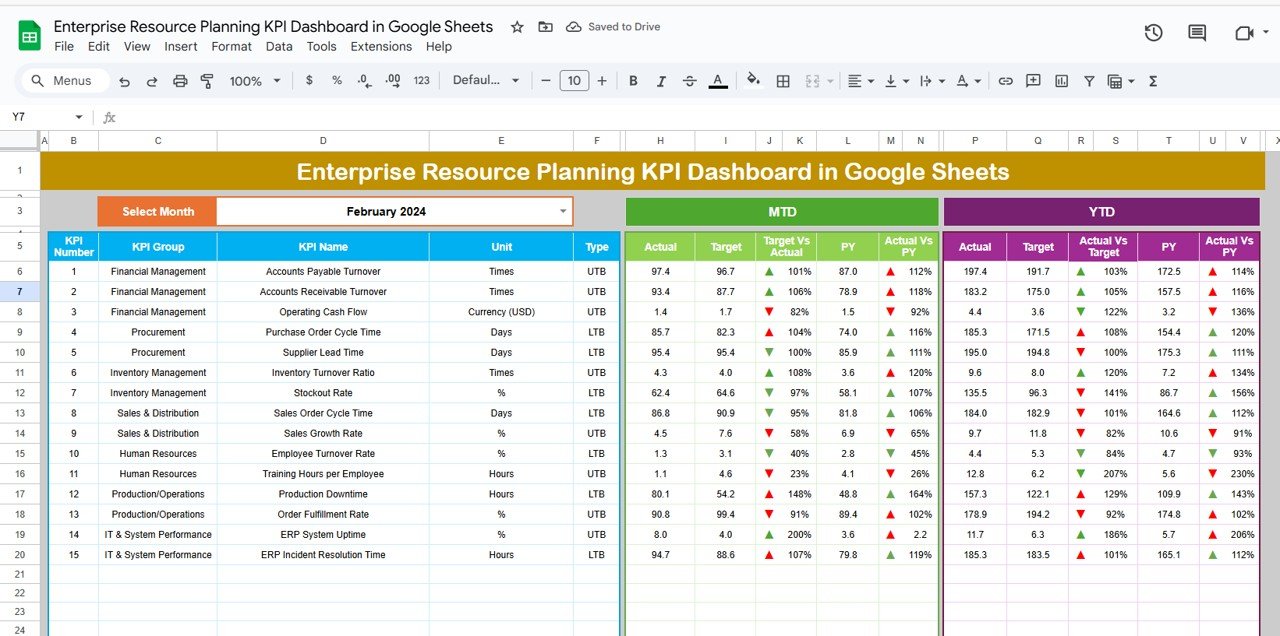
Task: Click the Select Month label cell
Action: point(157,211)
